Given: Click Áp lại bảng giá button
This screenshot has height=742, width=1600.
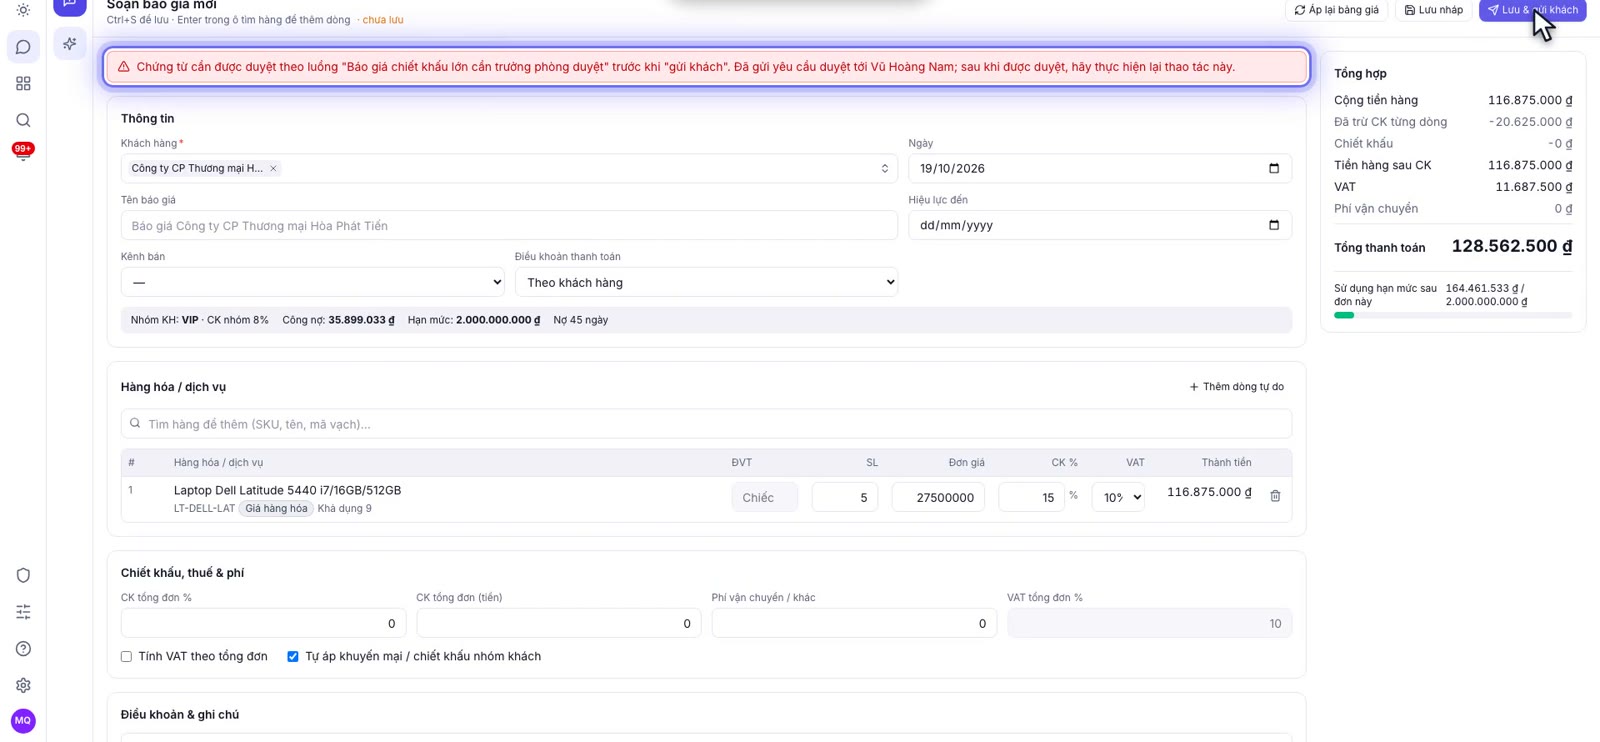Looking at the screenshot, I should [1336, 10].
